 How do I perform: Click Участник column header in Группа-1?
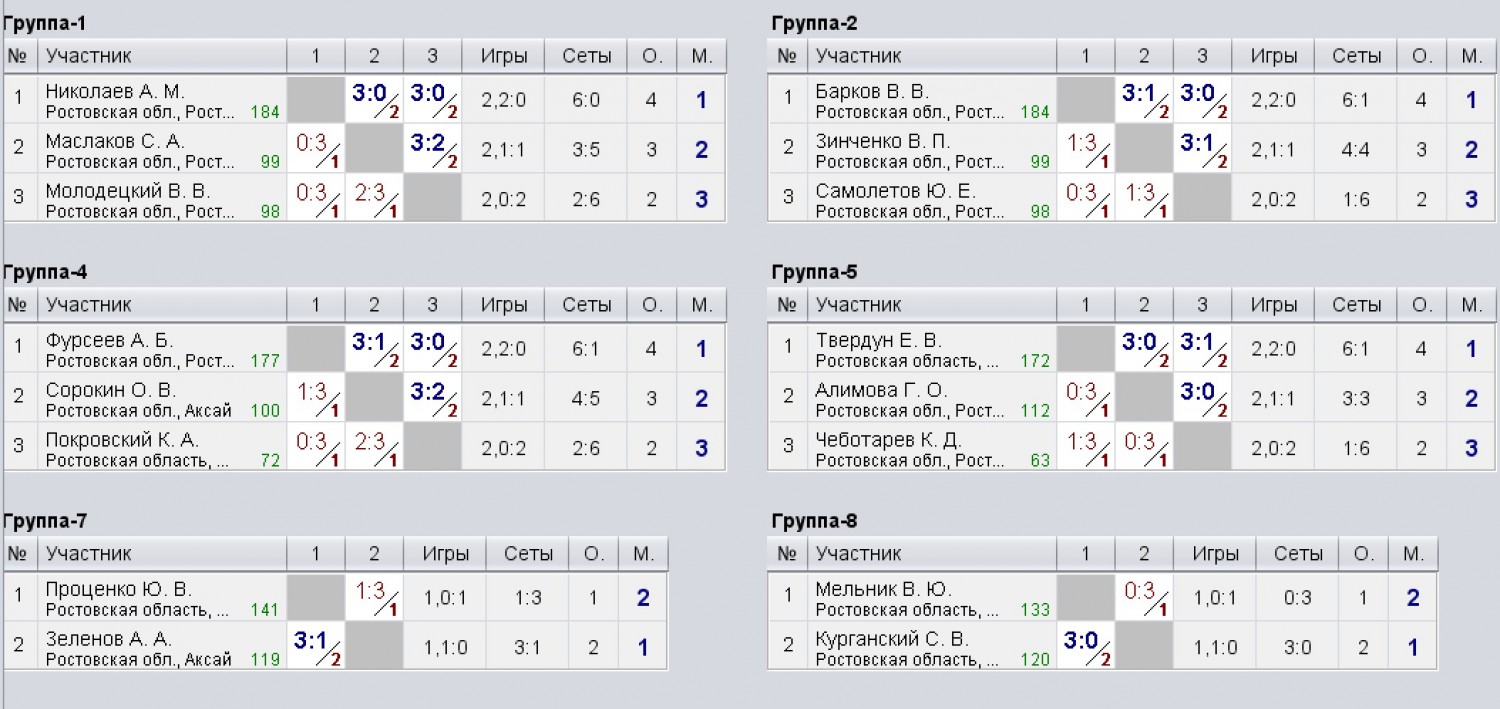(88, 56)
